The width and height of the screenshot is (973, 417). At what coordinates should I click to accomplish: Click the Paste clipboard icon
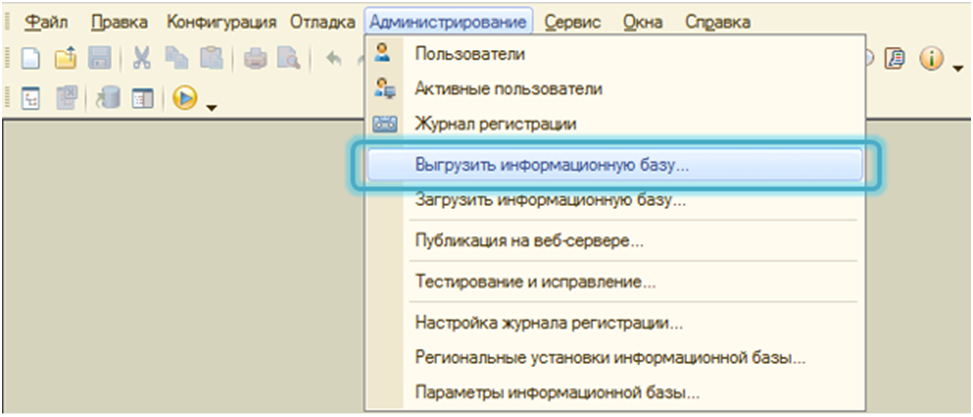(211, 59)
